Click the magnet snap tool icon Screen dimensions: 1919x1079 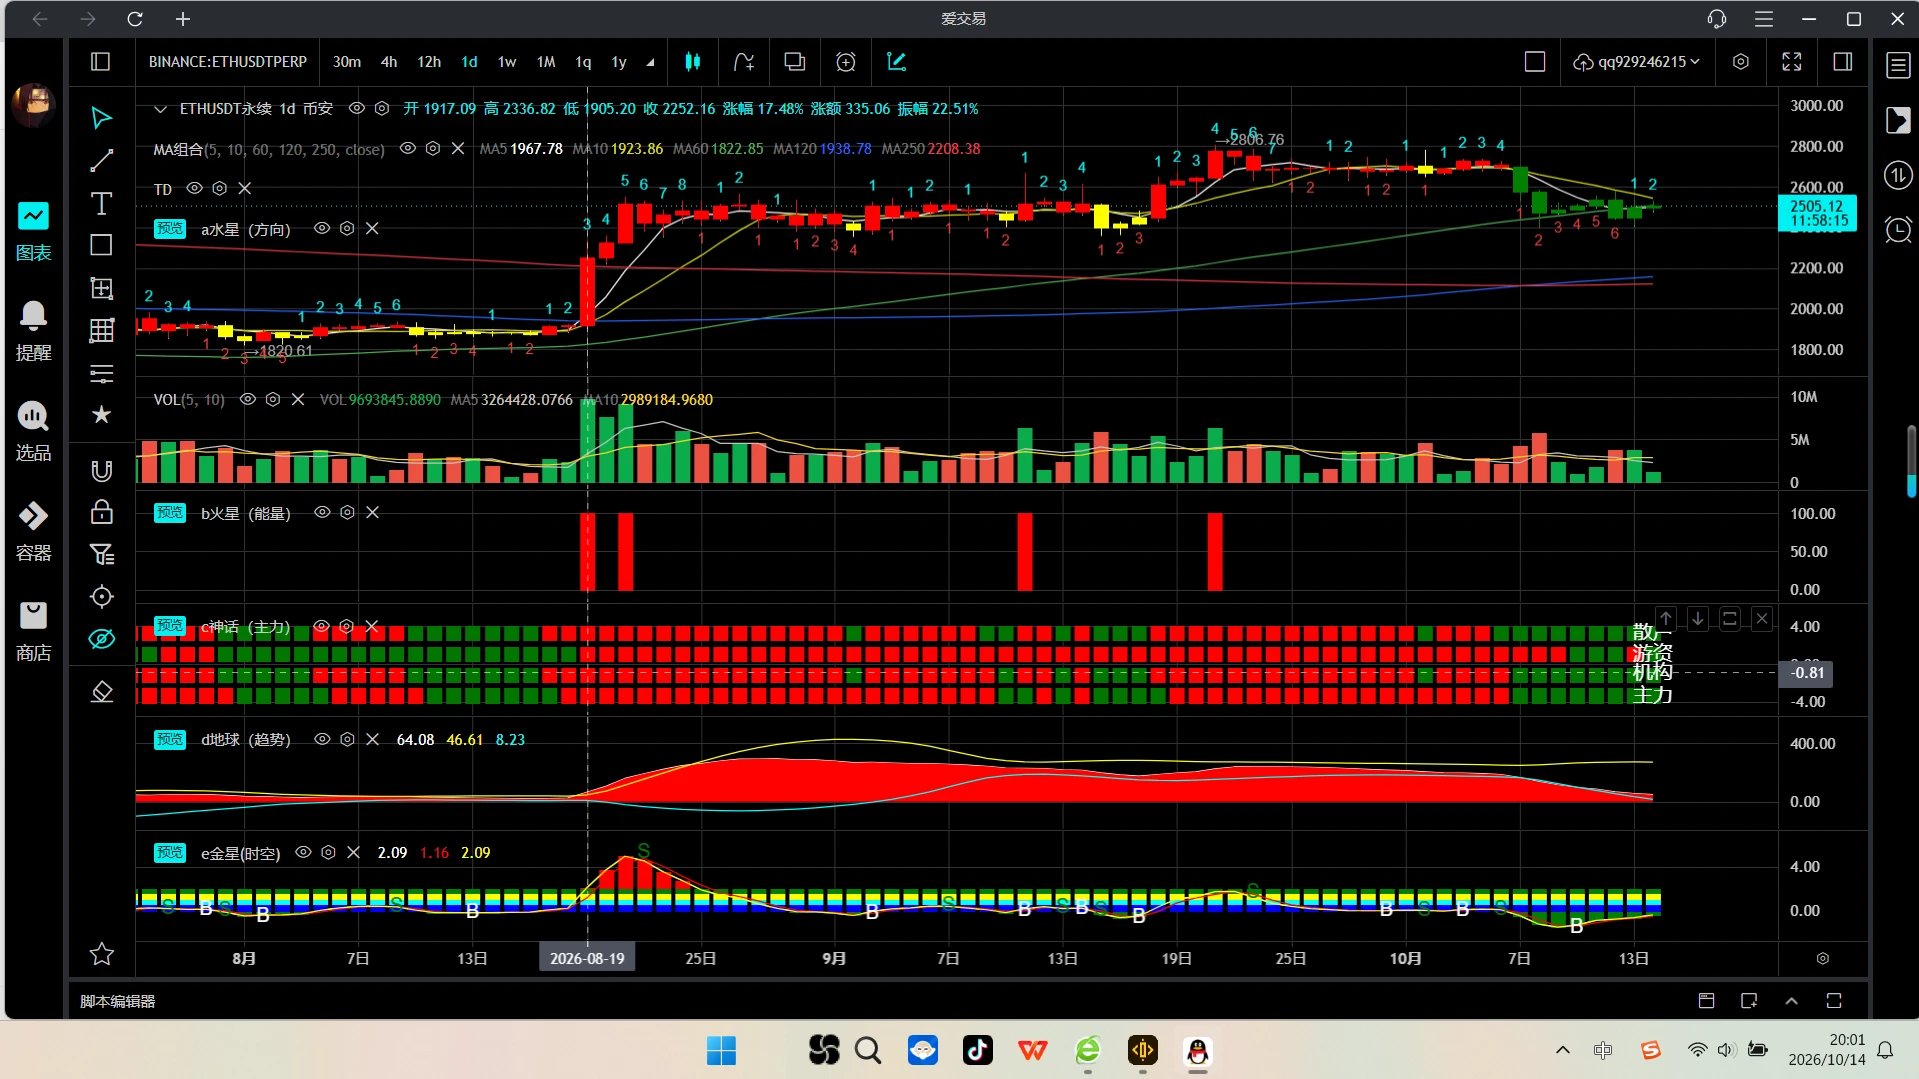point(101,471)
